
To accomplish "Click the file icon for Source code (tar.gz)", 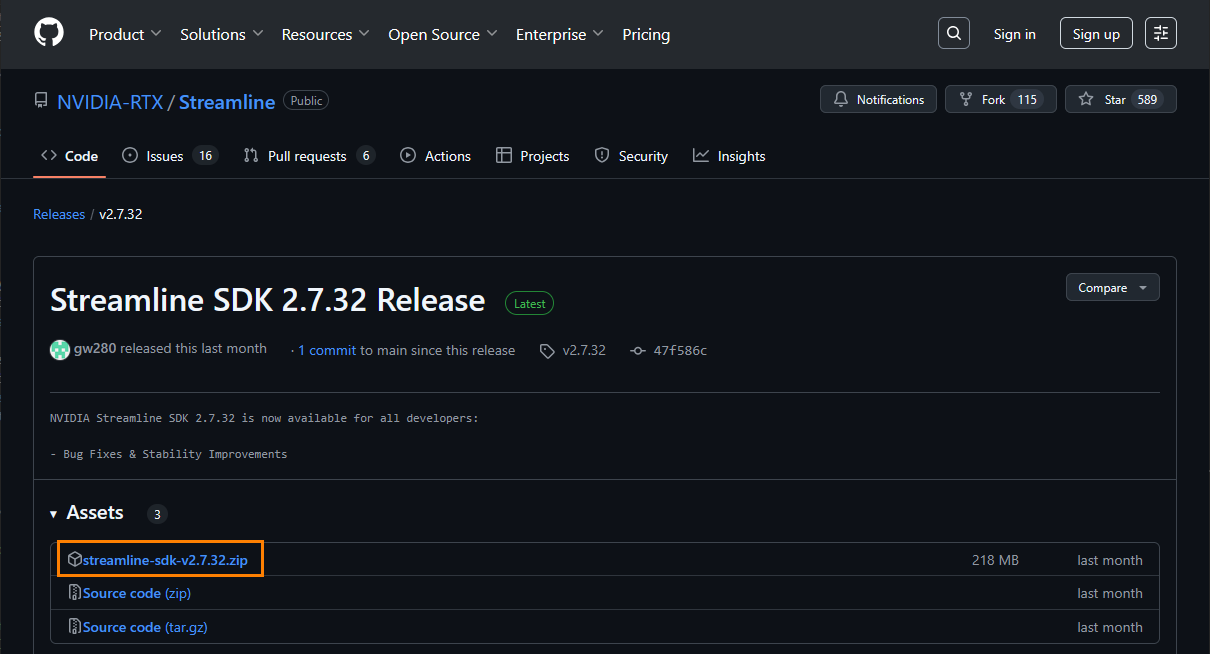I will pos(74,627).
